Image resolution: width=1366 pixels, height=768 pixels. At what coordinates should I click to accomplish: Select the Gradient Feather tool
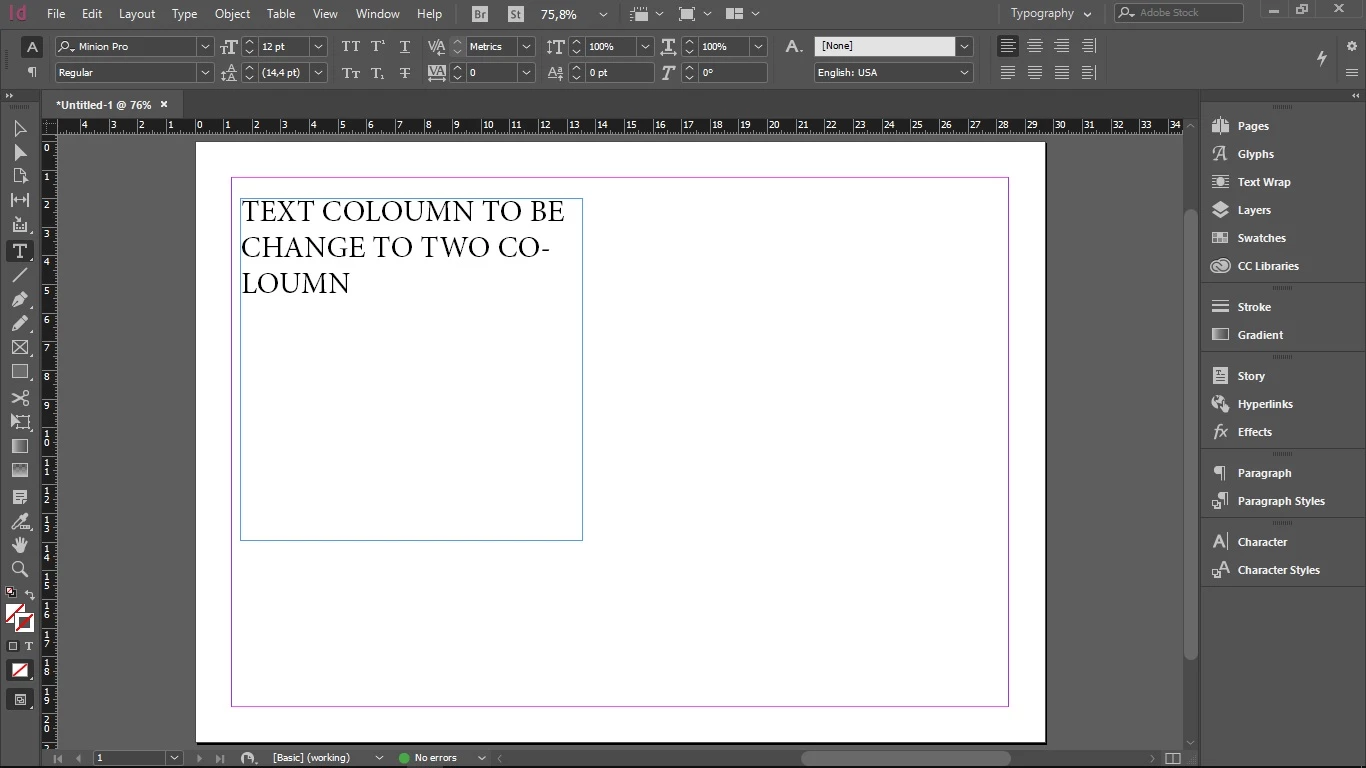20,470
